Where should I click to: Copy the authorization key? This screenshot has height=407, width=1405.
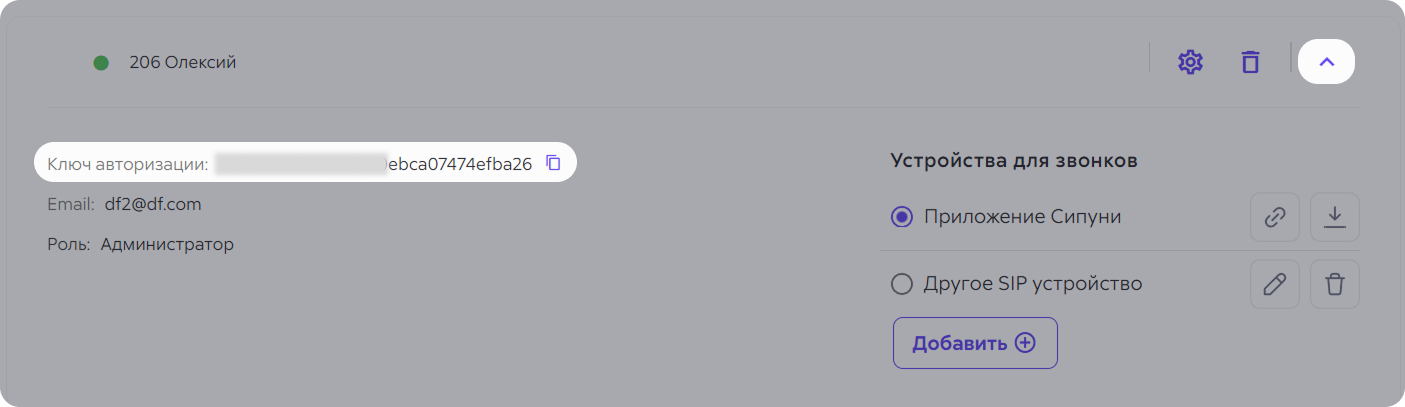[x=554, y=163]
